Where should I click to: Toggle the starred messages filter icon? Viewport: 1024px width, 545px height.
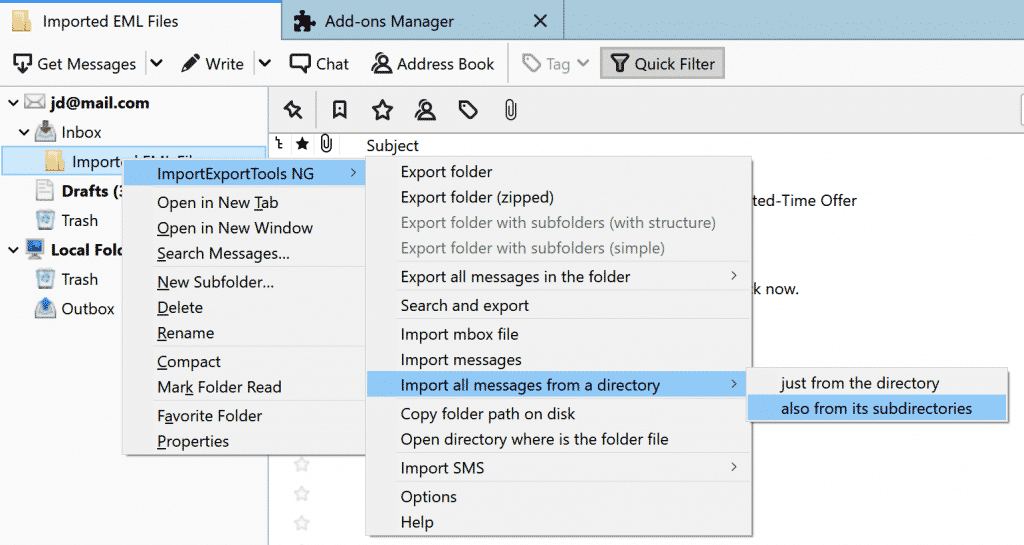[x=382, y=110]
